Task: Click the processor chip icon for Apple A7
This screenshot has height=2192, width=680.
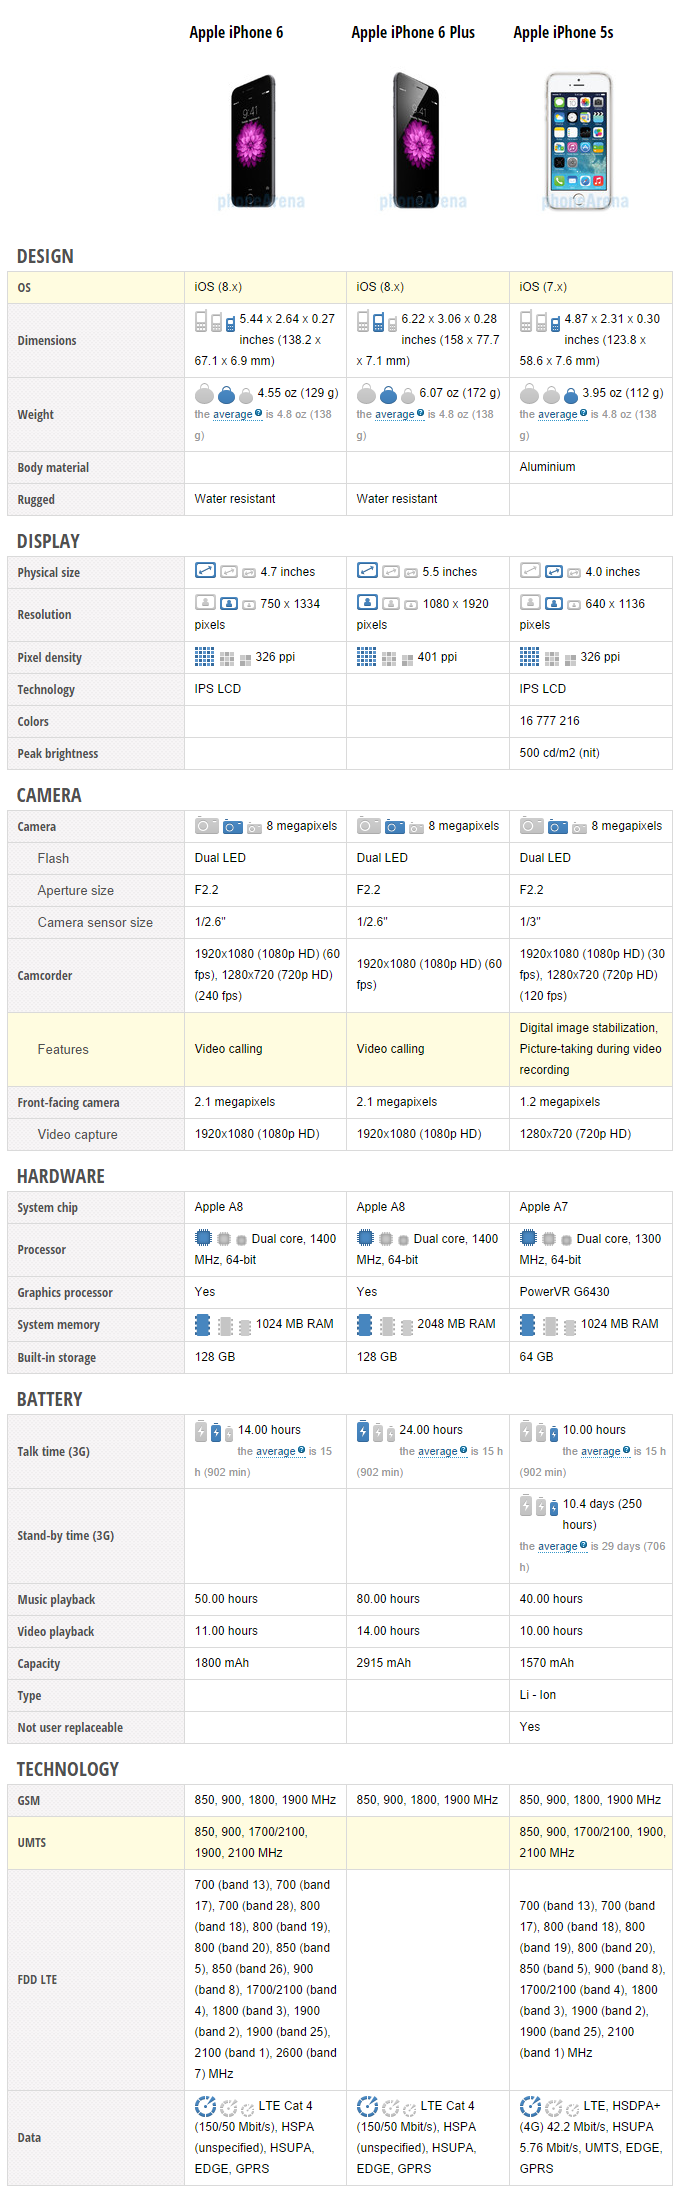Action: [527, 1237]
